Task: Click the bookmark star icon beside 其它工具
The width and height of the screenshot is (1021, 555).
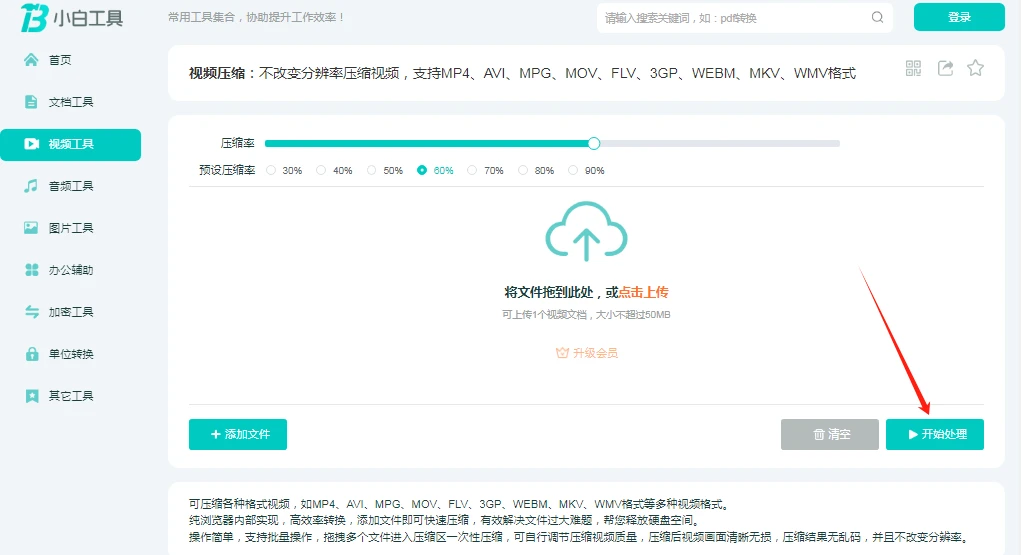Action: click(31, 395)
